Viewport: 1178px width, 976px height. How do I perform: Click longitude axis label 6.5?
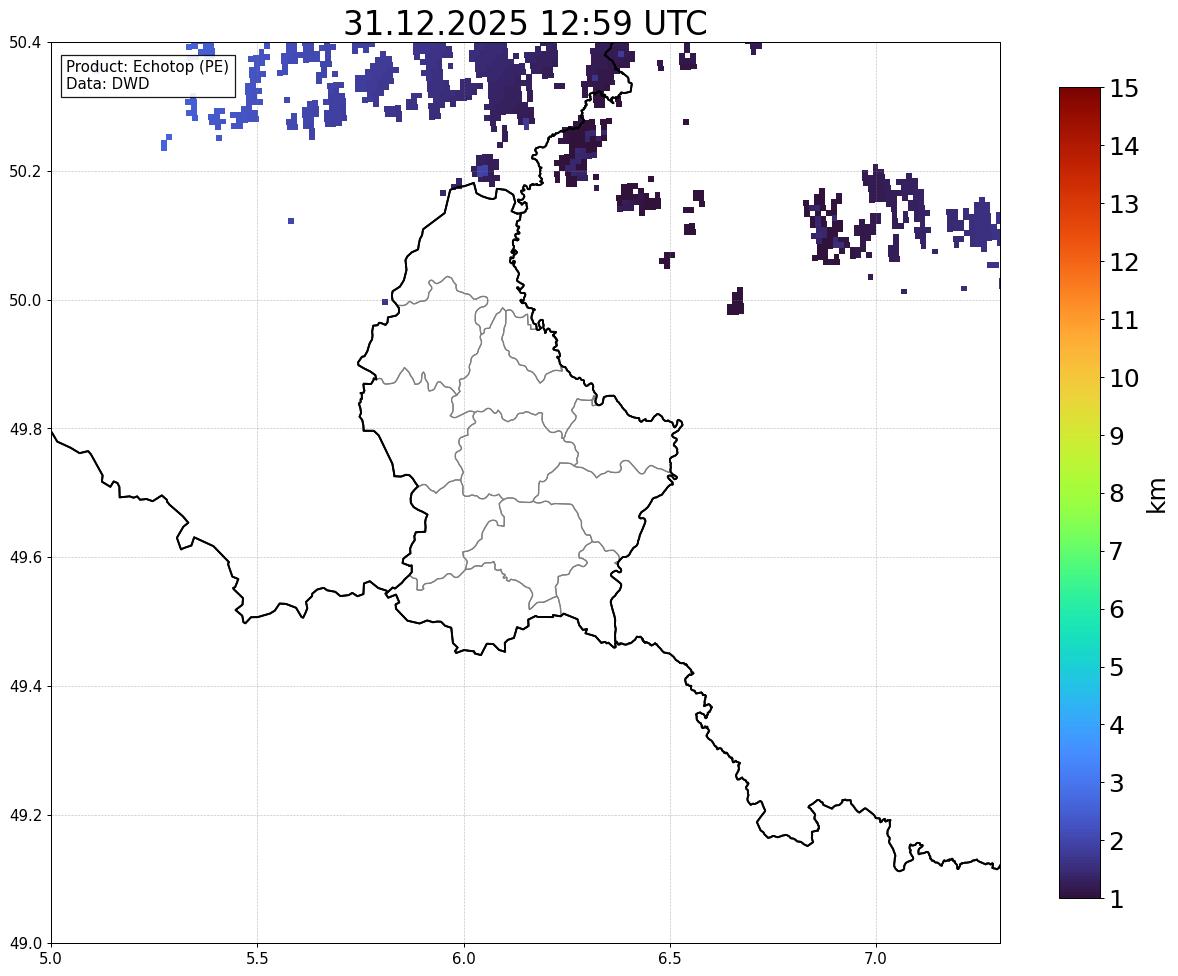(x=670, y=959)
